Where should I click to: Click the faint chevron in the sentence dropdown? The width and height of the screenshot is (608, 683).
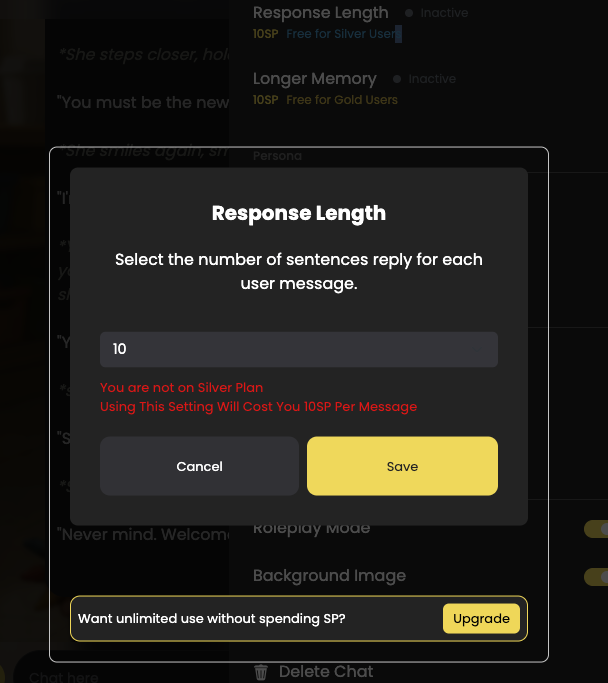tap(479, 349)
